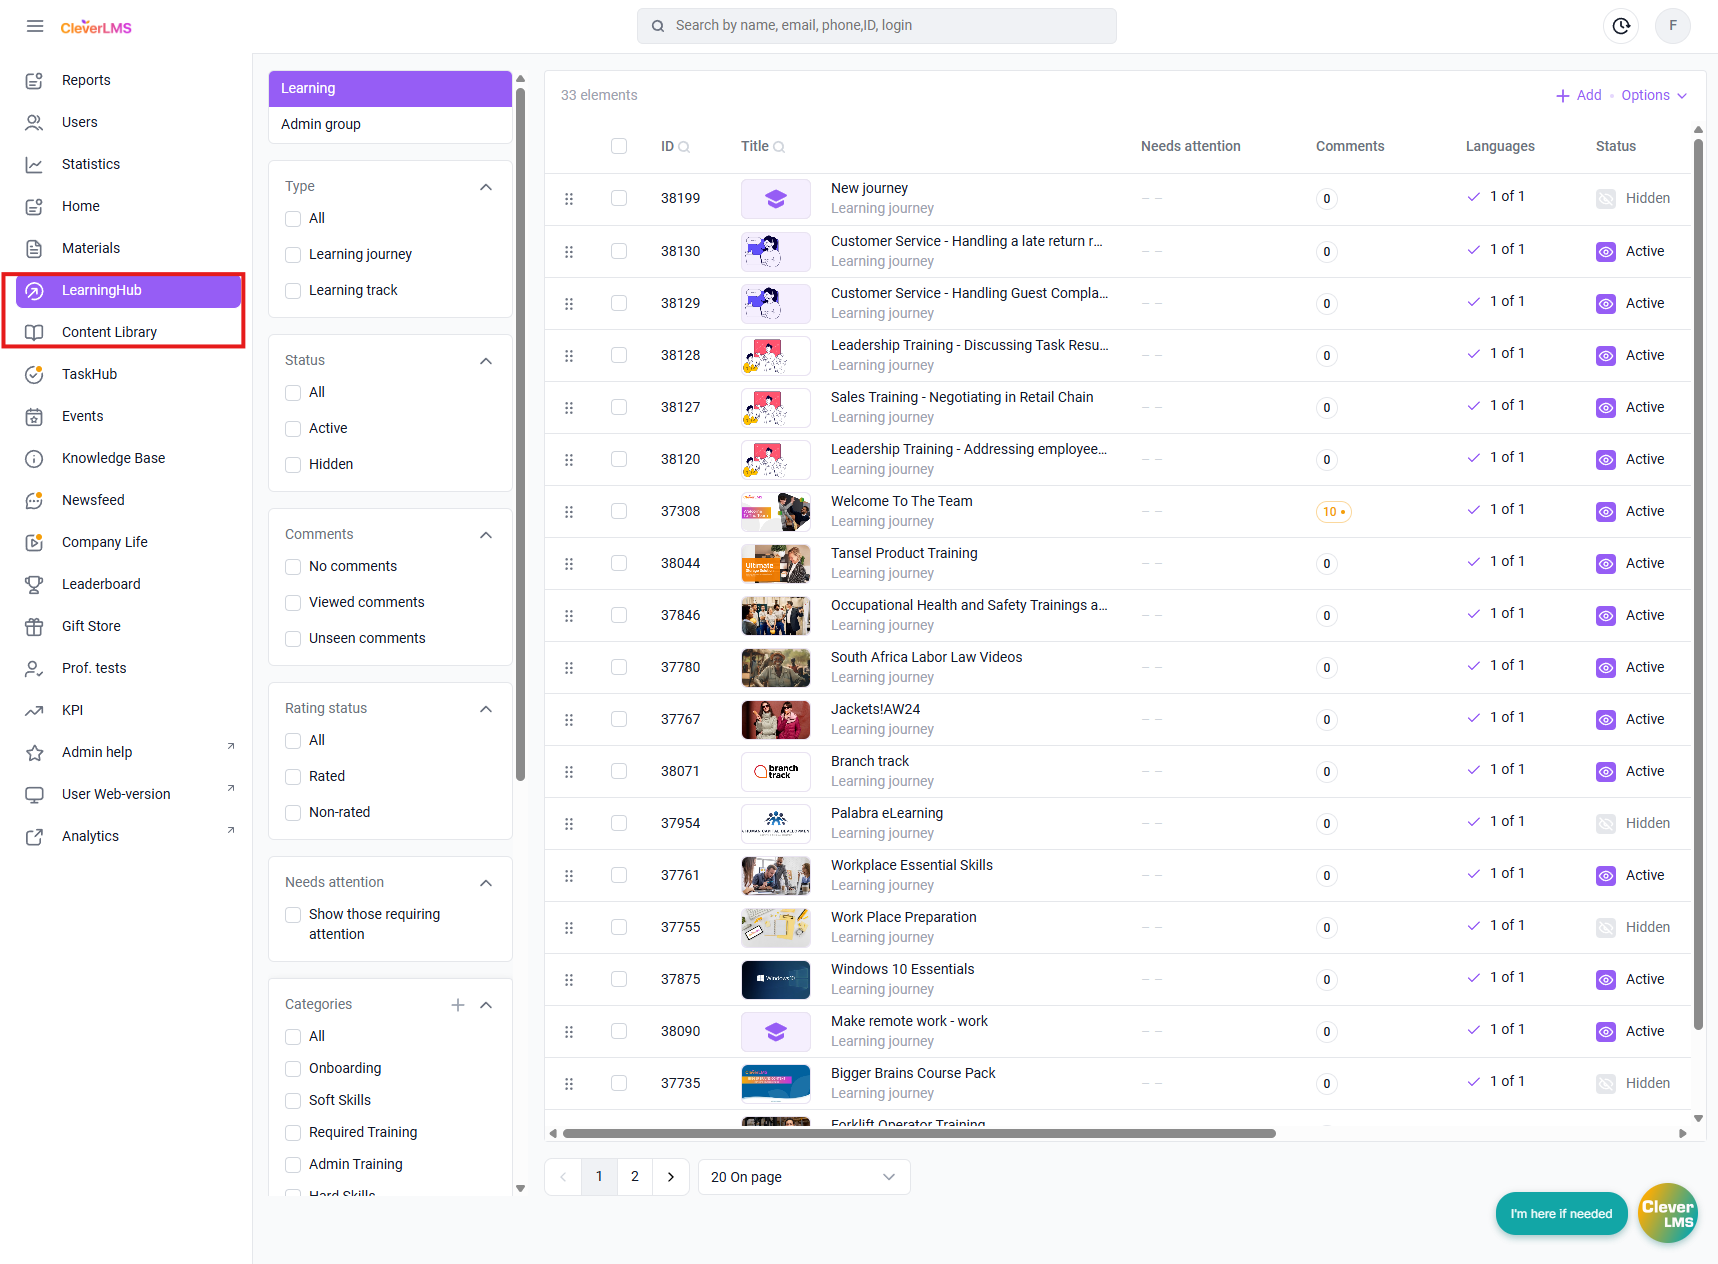
Task: Open the 20 On page dropdown
Action: point(803,1177)
